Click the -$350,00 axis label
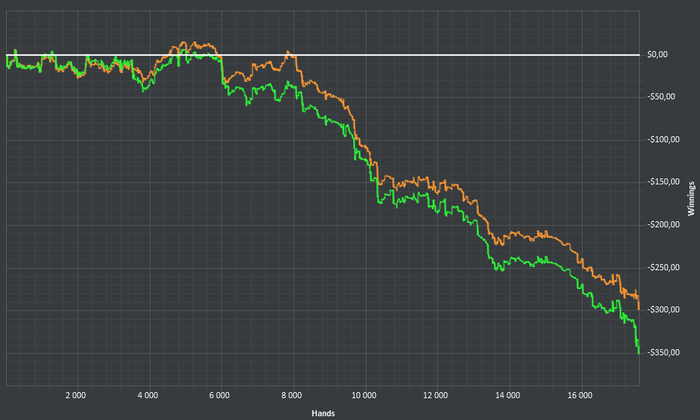 click(x=663, y=353)
